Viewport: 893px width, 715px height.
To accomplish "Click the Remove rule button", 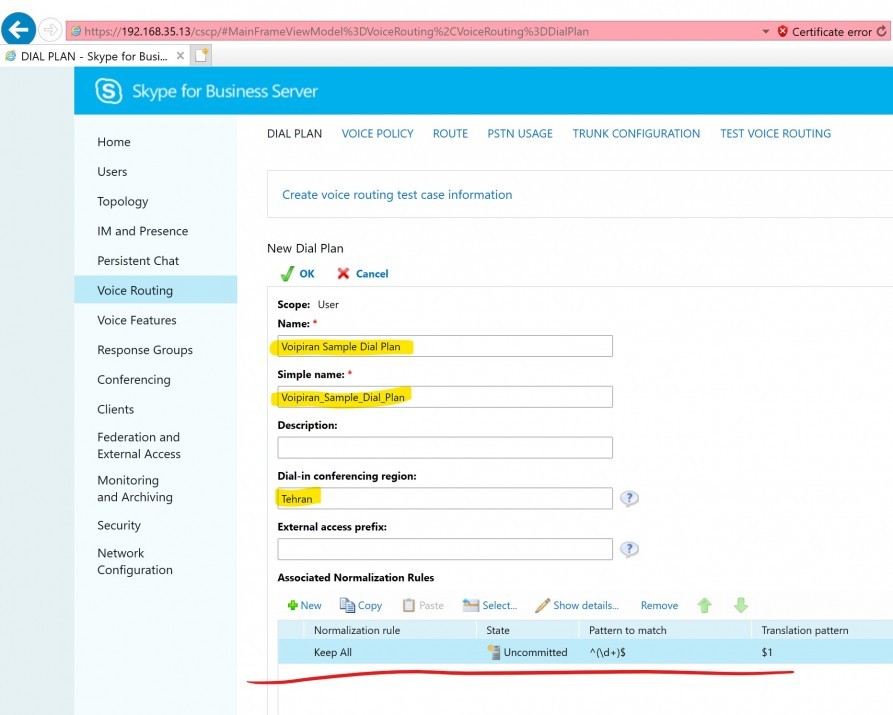I will point(659,605).
